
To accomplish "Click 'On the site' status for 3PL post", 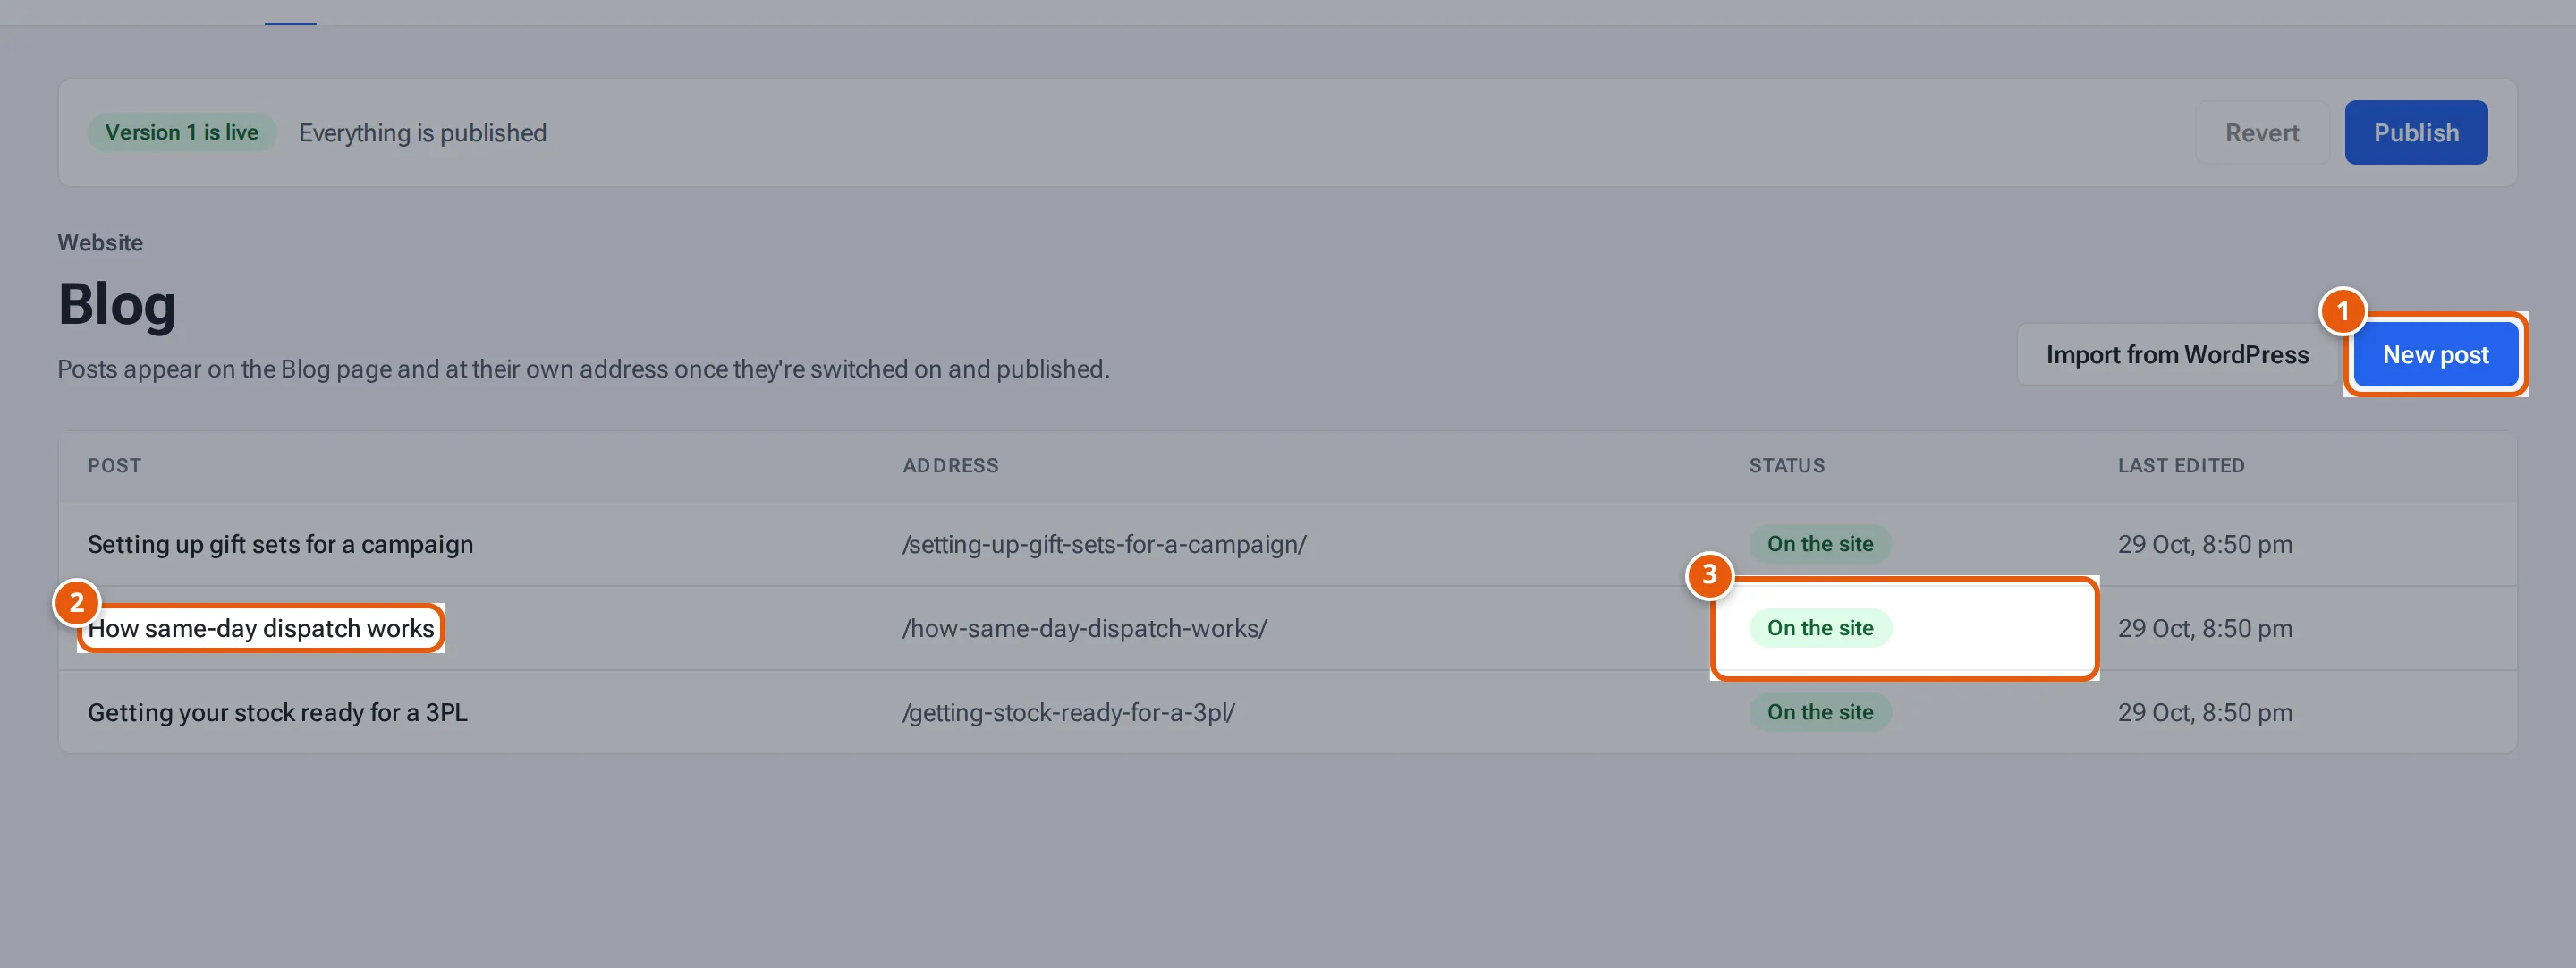I will [1819, 712].
